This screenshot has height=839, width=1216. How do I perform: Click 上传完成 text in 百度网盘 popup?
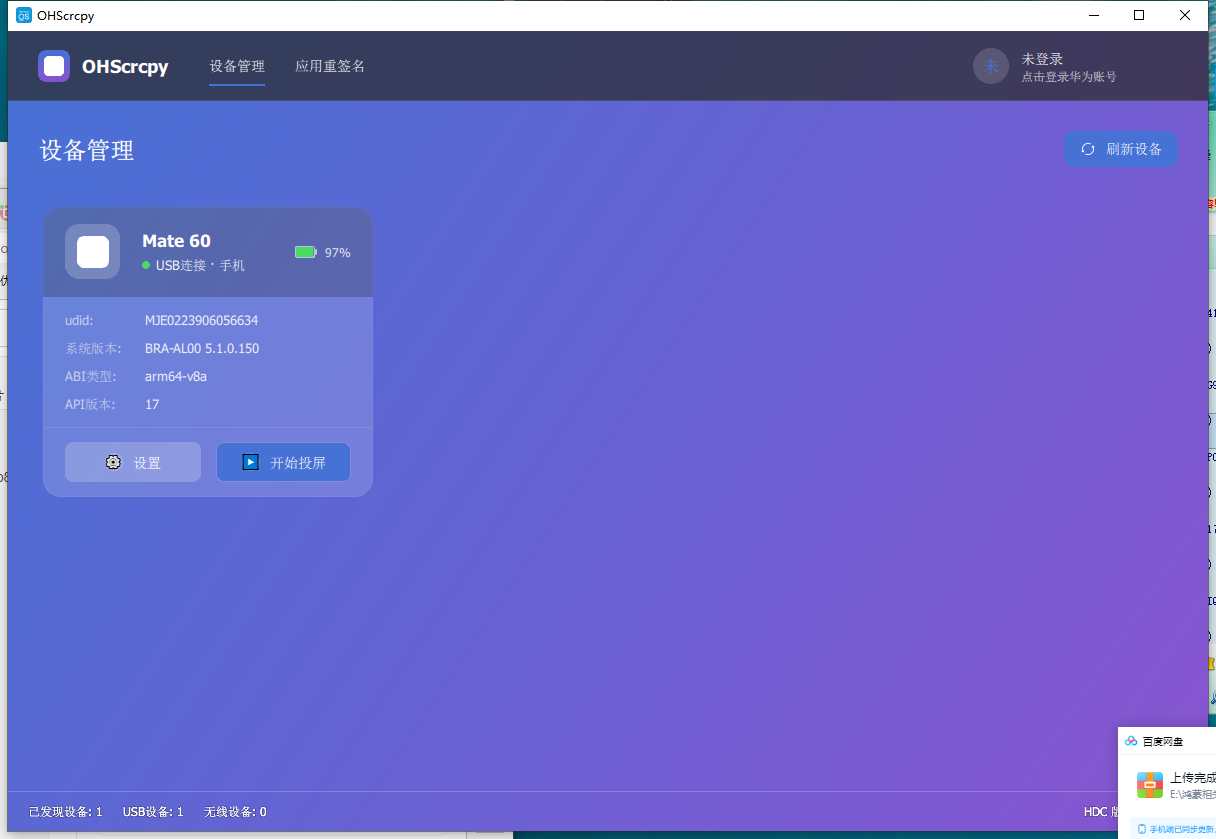click(x=1193, y=778)
